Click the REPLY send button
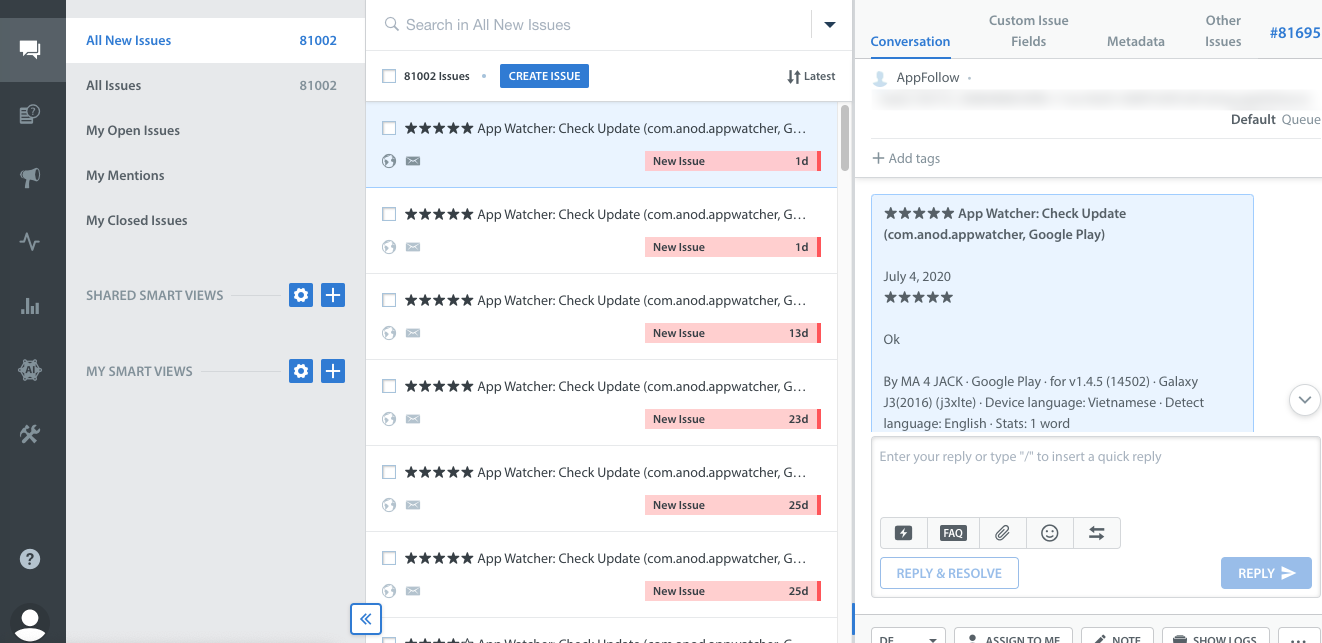This screenshot has width=1322, height=643. coord(1266,573)
